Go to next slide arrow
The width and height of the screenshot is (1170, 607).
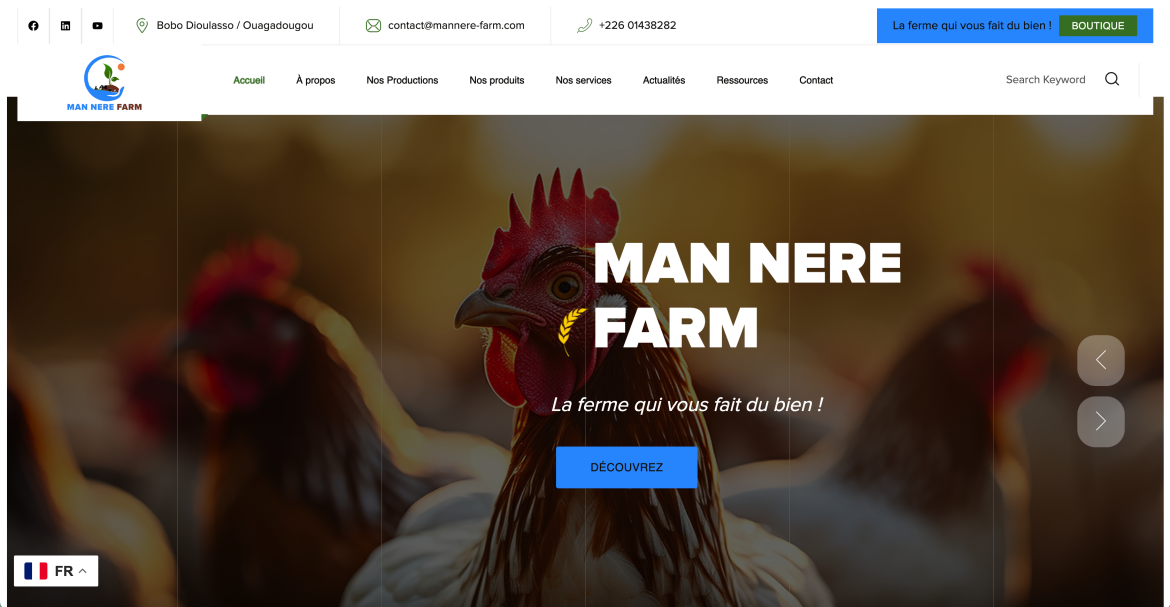1101,422
